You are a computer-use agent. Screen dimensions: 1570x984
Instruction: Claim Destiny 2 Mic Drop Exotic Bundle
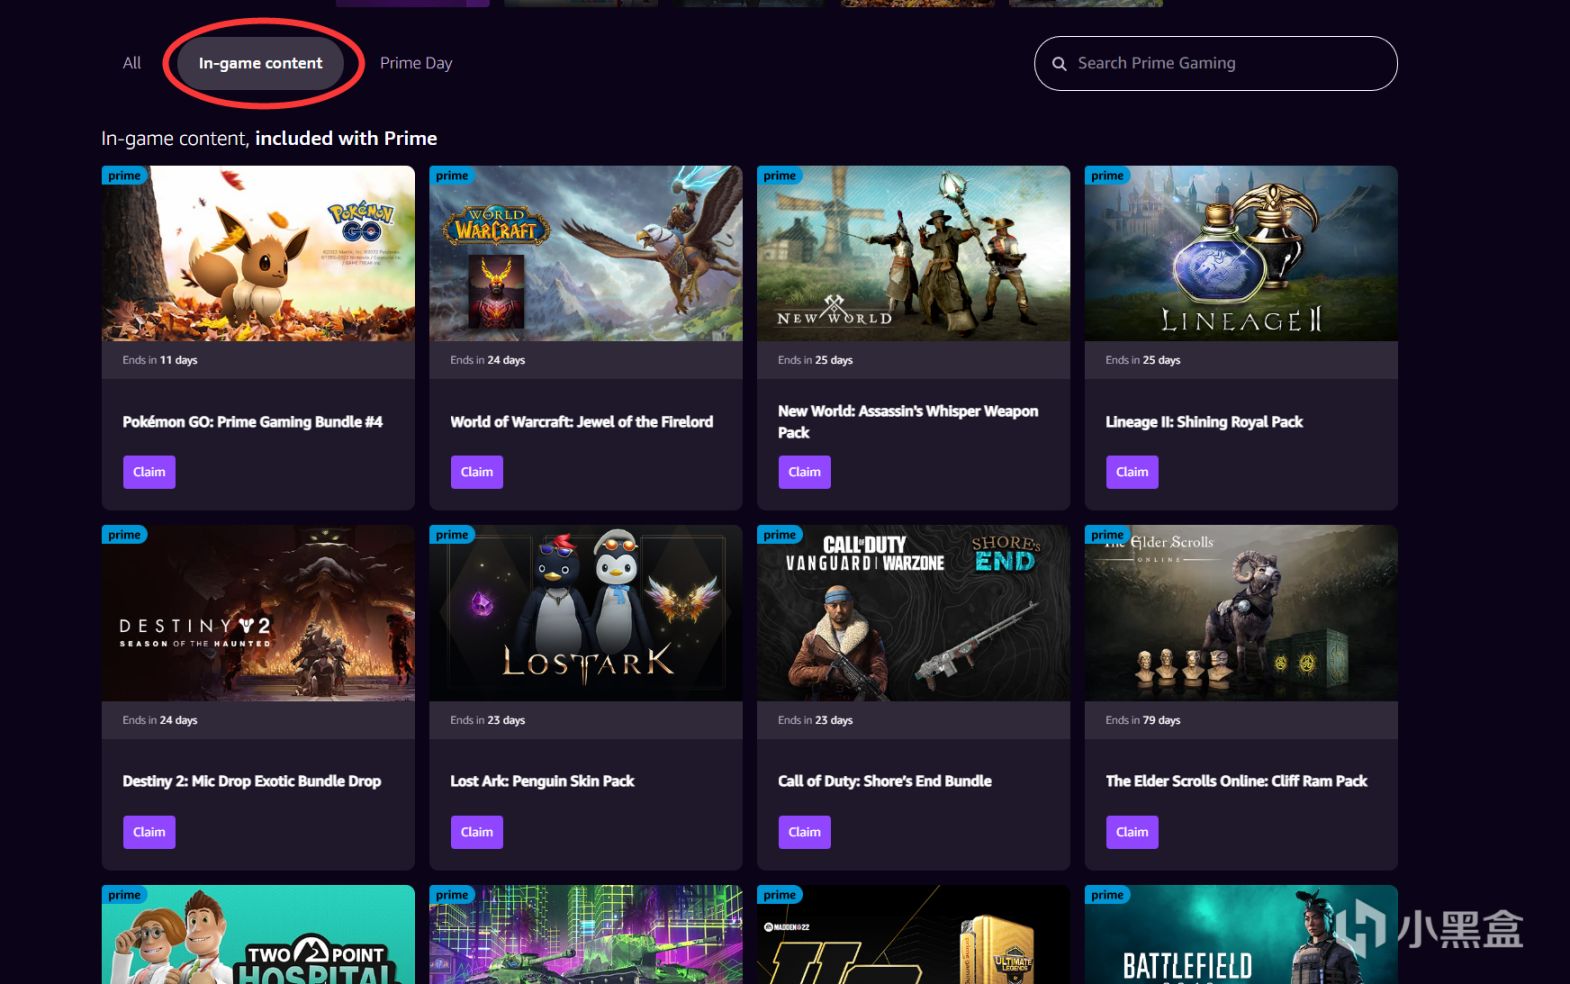pyautogui.click(x=149, y=832)
